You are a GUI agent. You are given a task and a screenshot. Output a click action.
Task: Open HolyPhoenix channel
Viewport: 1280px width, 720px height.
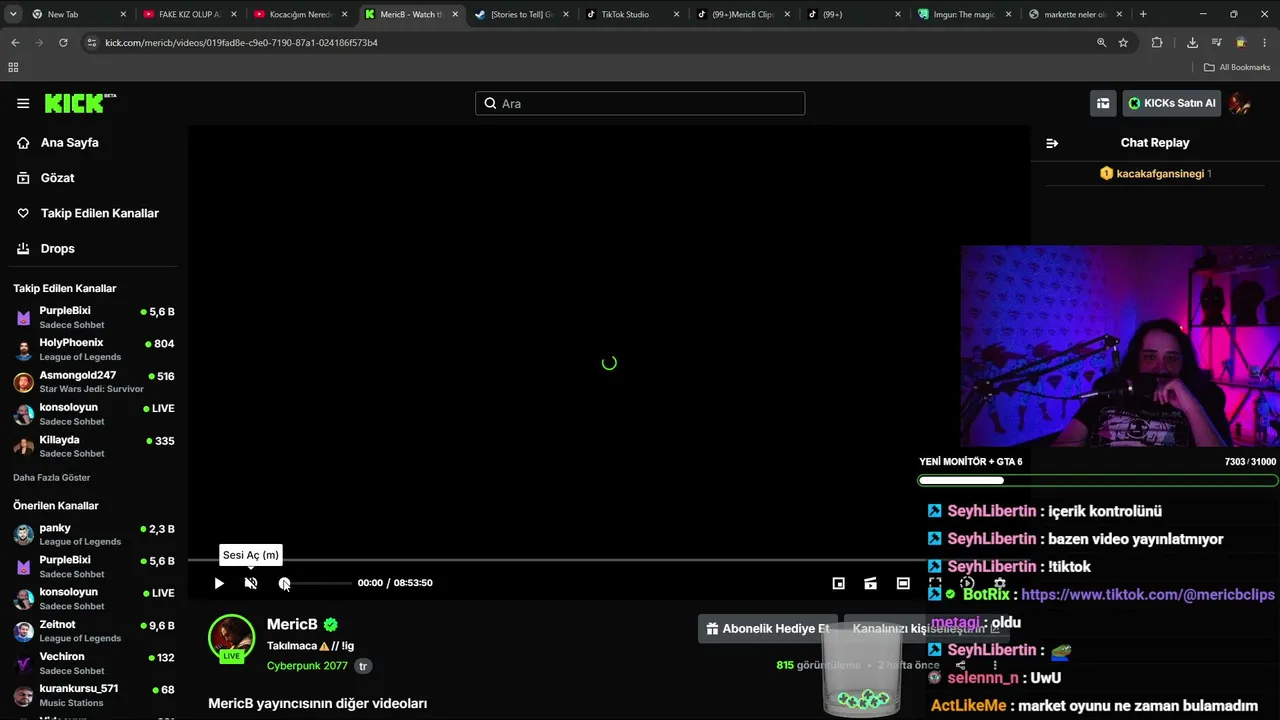point(94,350)
